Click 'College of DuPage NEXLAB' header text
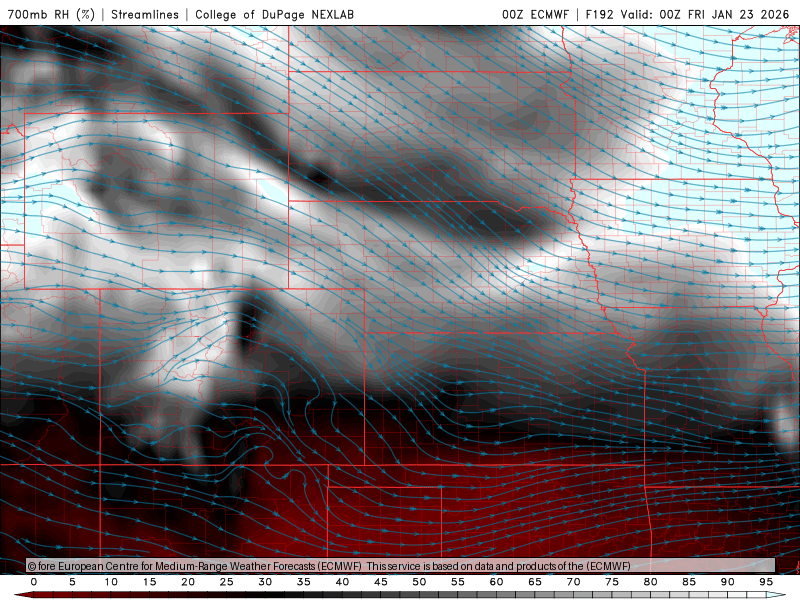 (274, 14)
